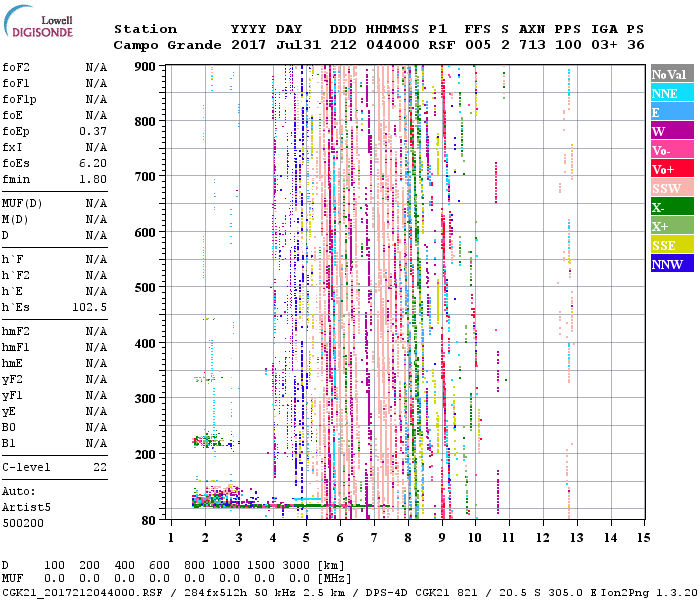
Task: Click the 900 label on height axis
Action: point(146,66)
